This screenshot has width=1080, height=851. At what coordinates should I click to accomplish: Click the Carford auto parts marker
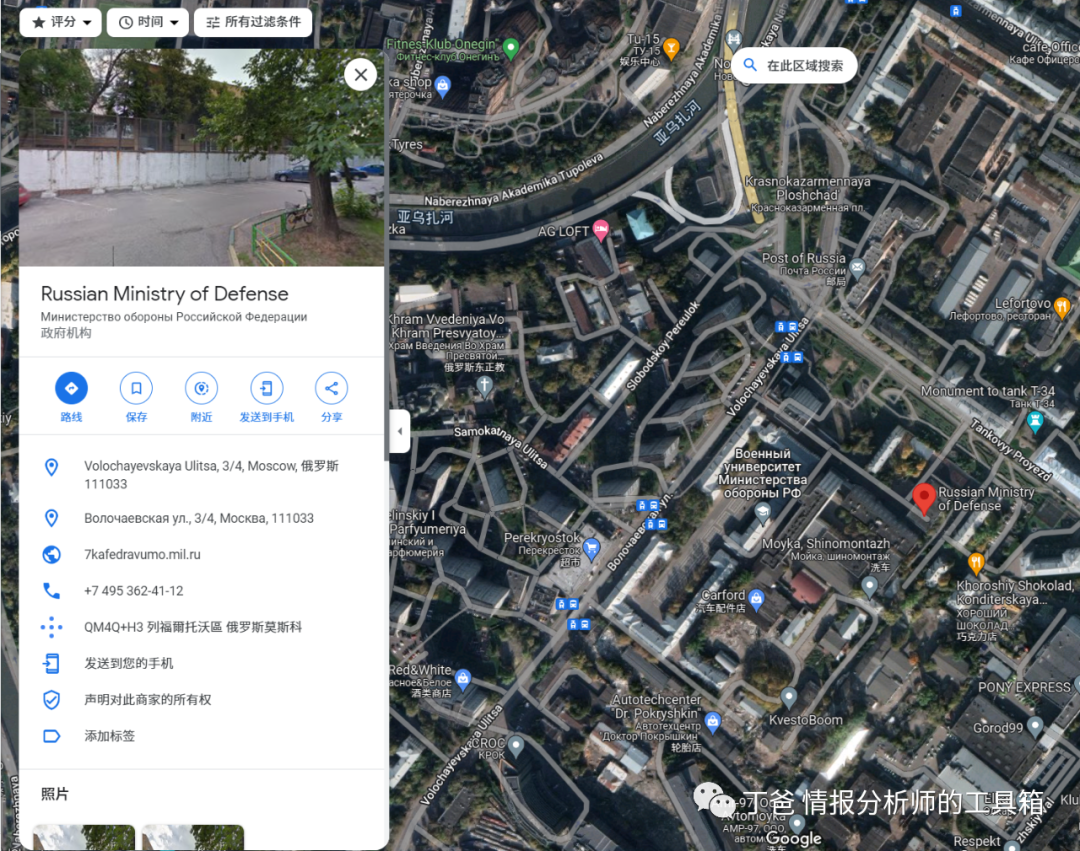(x=756, y=599)
